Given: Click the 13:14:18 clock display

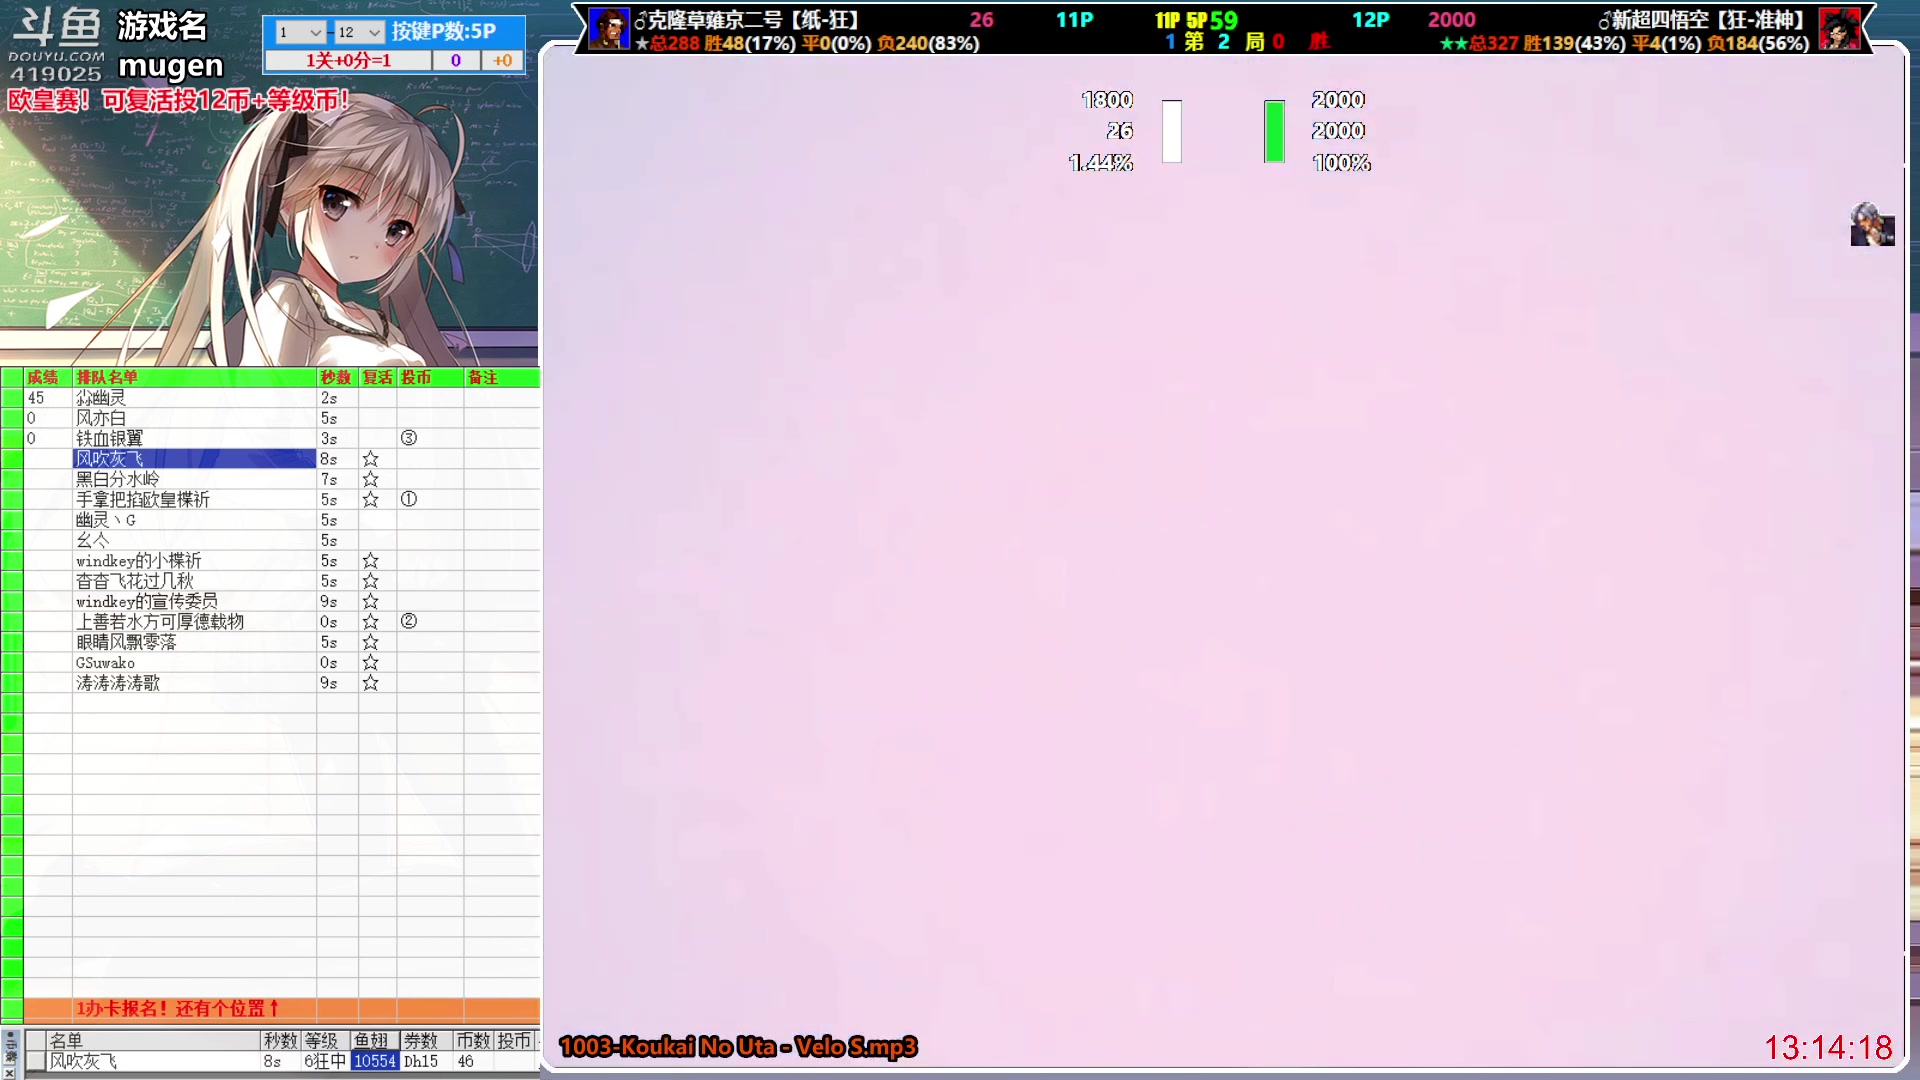Looking at the screenshot, I should (1828, 1047).
